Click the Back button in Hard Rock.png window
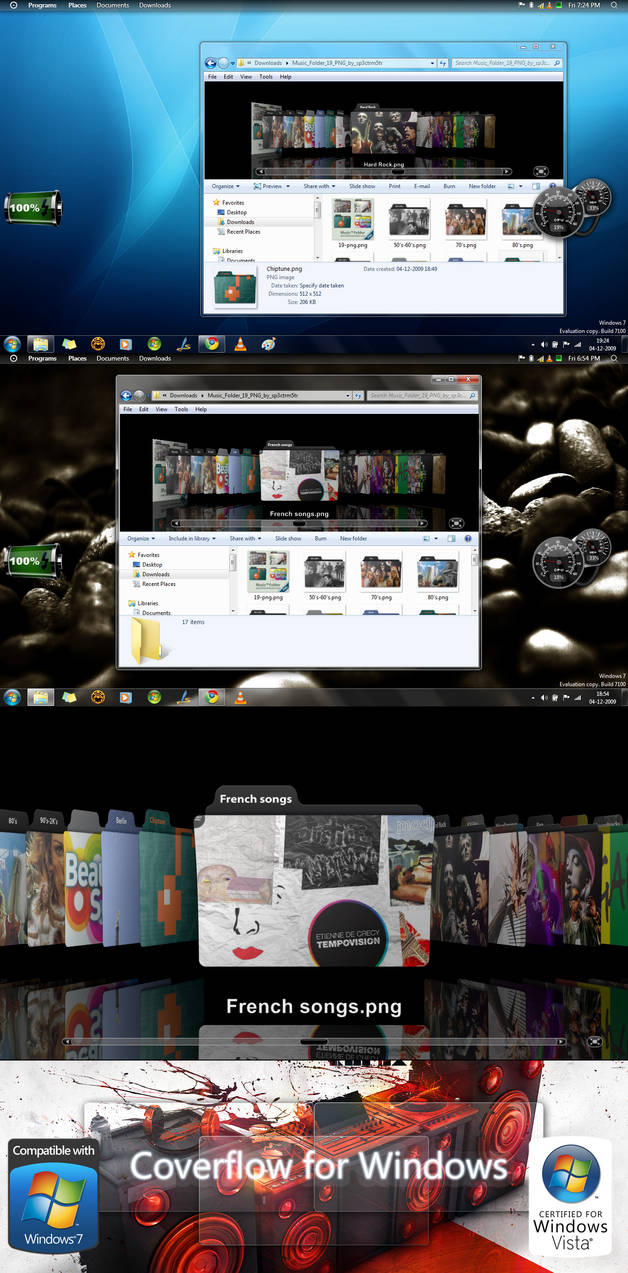Viewport: 628px width, 1273px height. click(211, 63)
